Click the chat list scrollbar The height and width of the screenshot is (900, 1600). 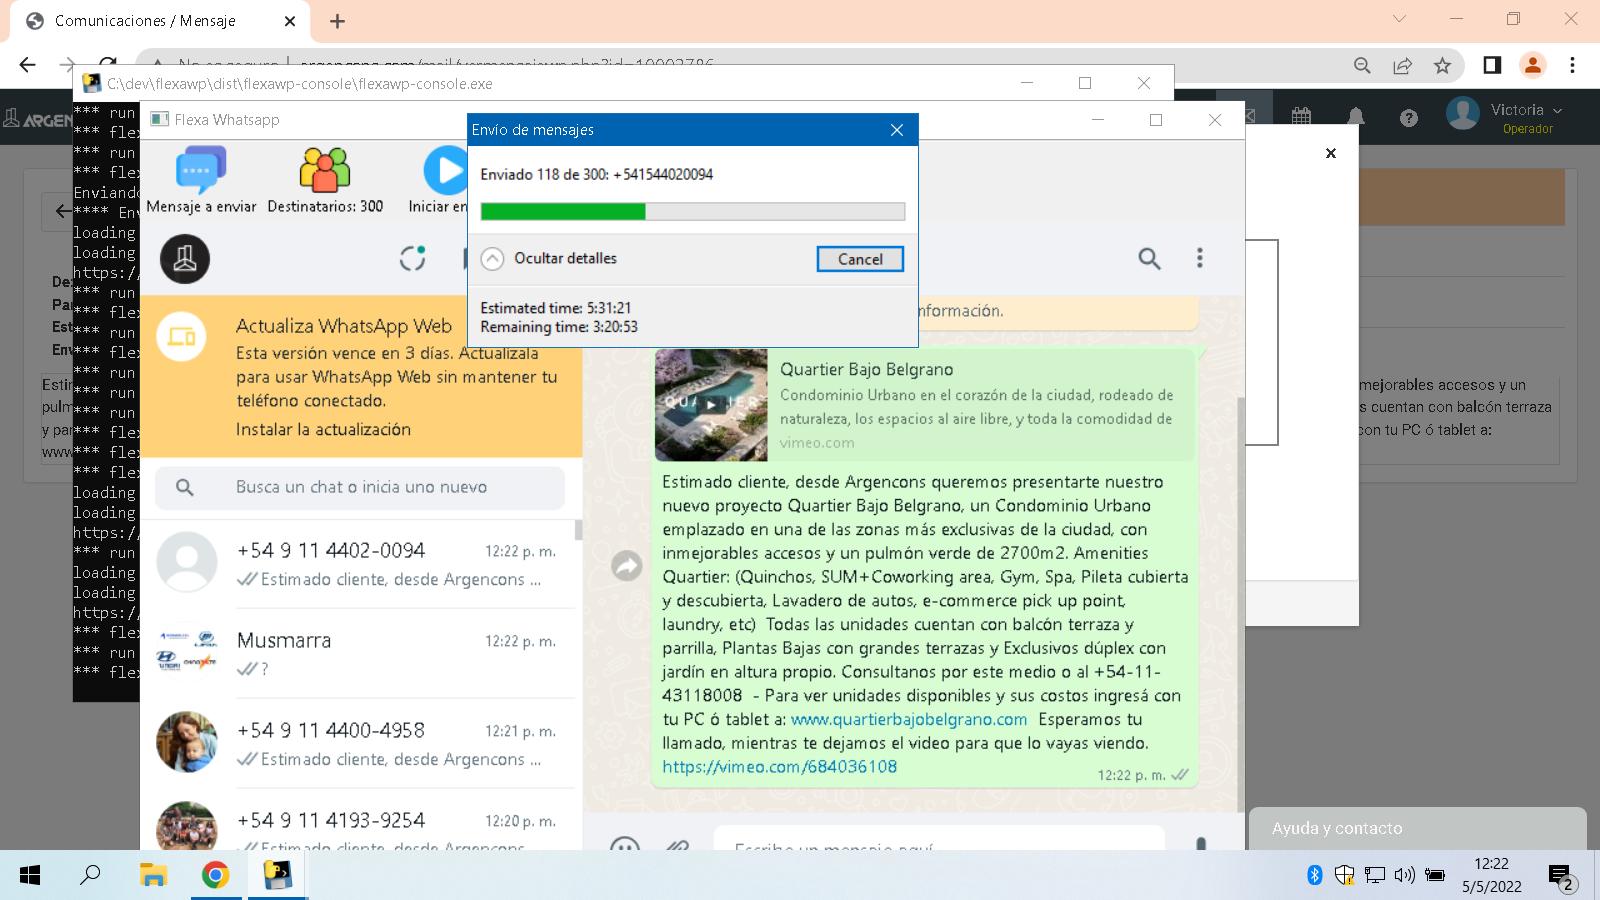click(x=578, y=531)
